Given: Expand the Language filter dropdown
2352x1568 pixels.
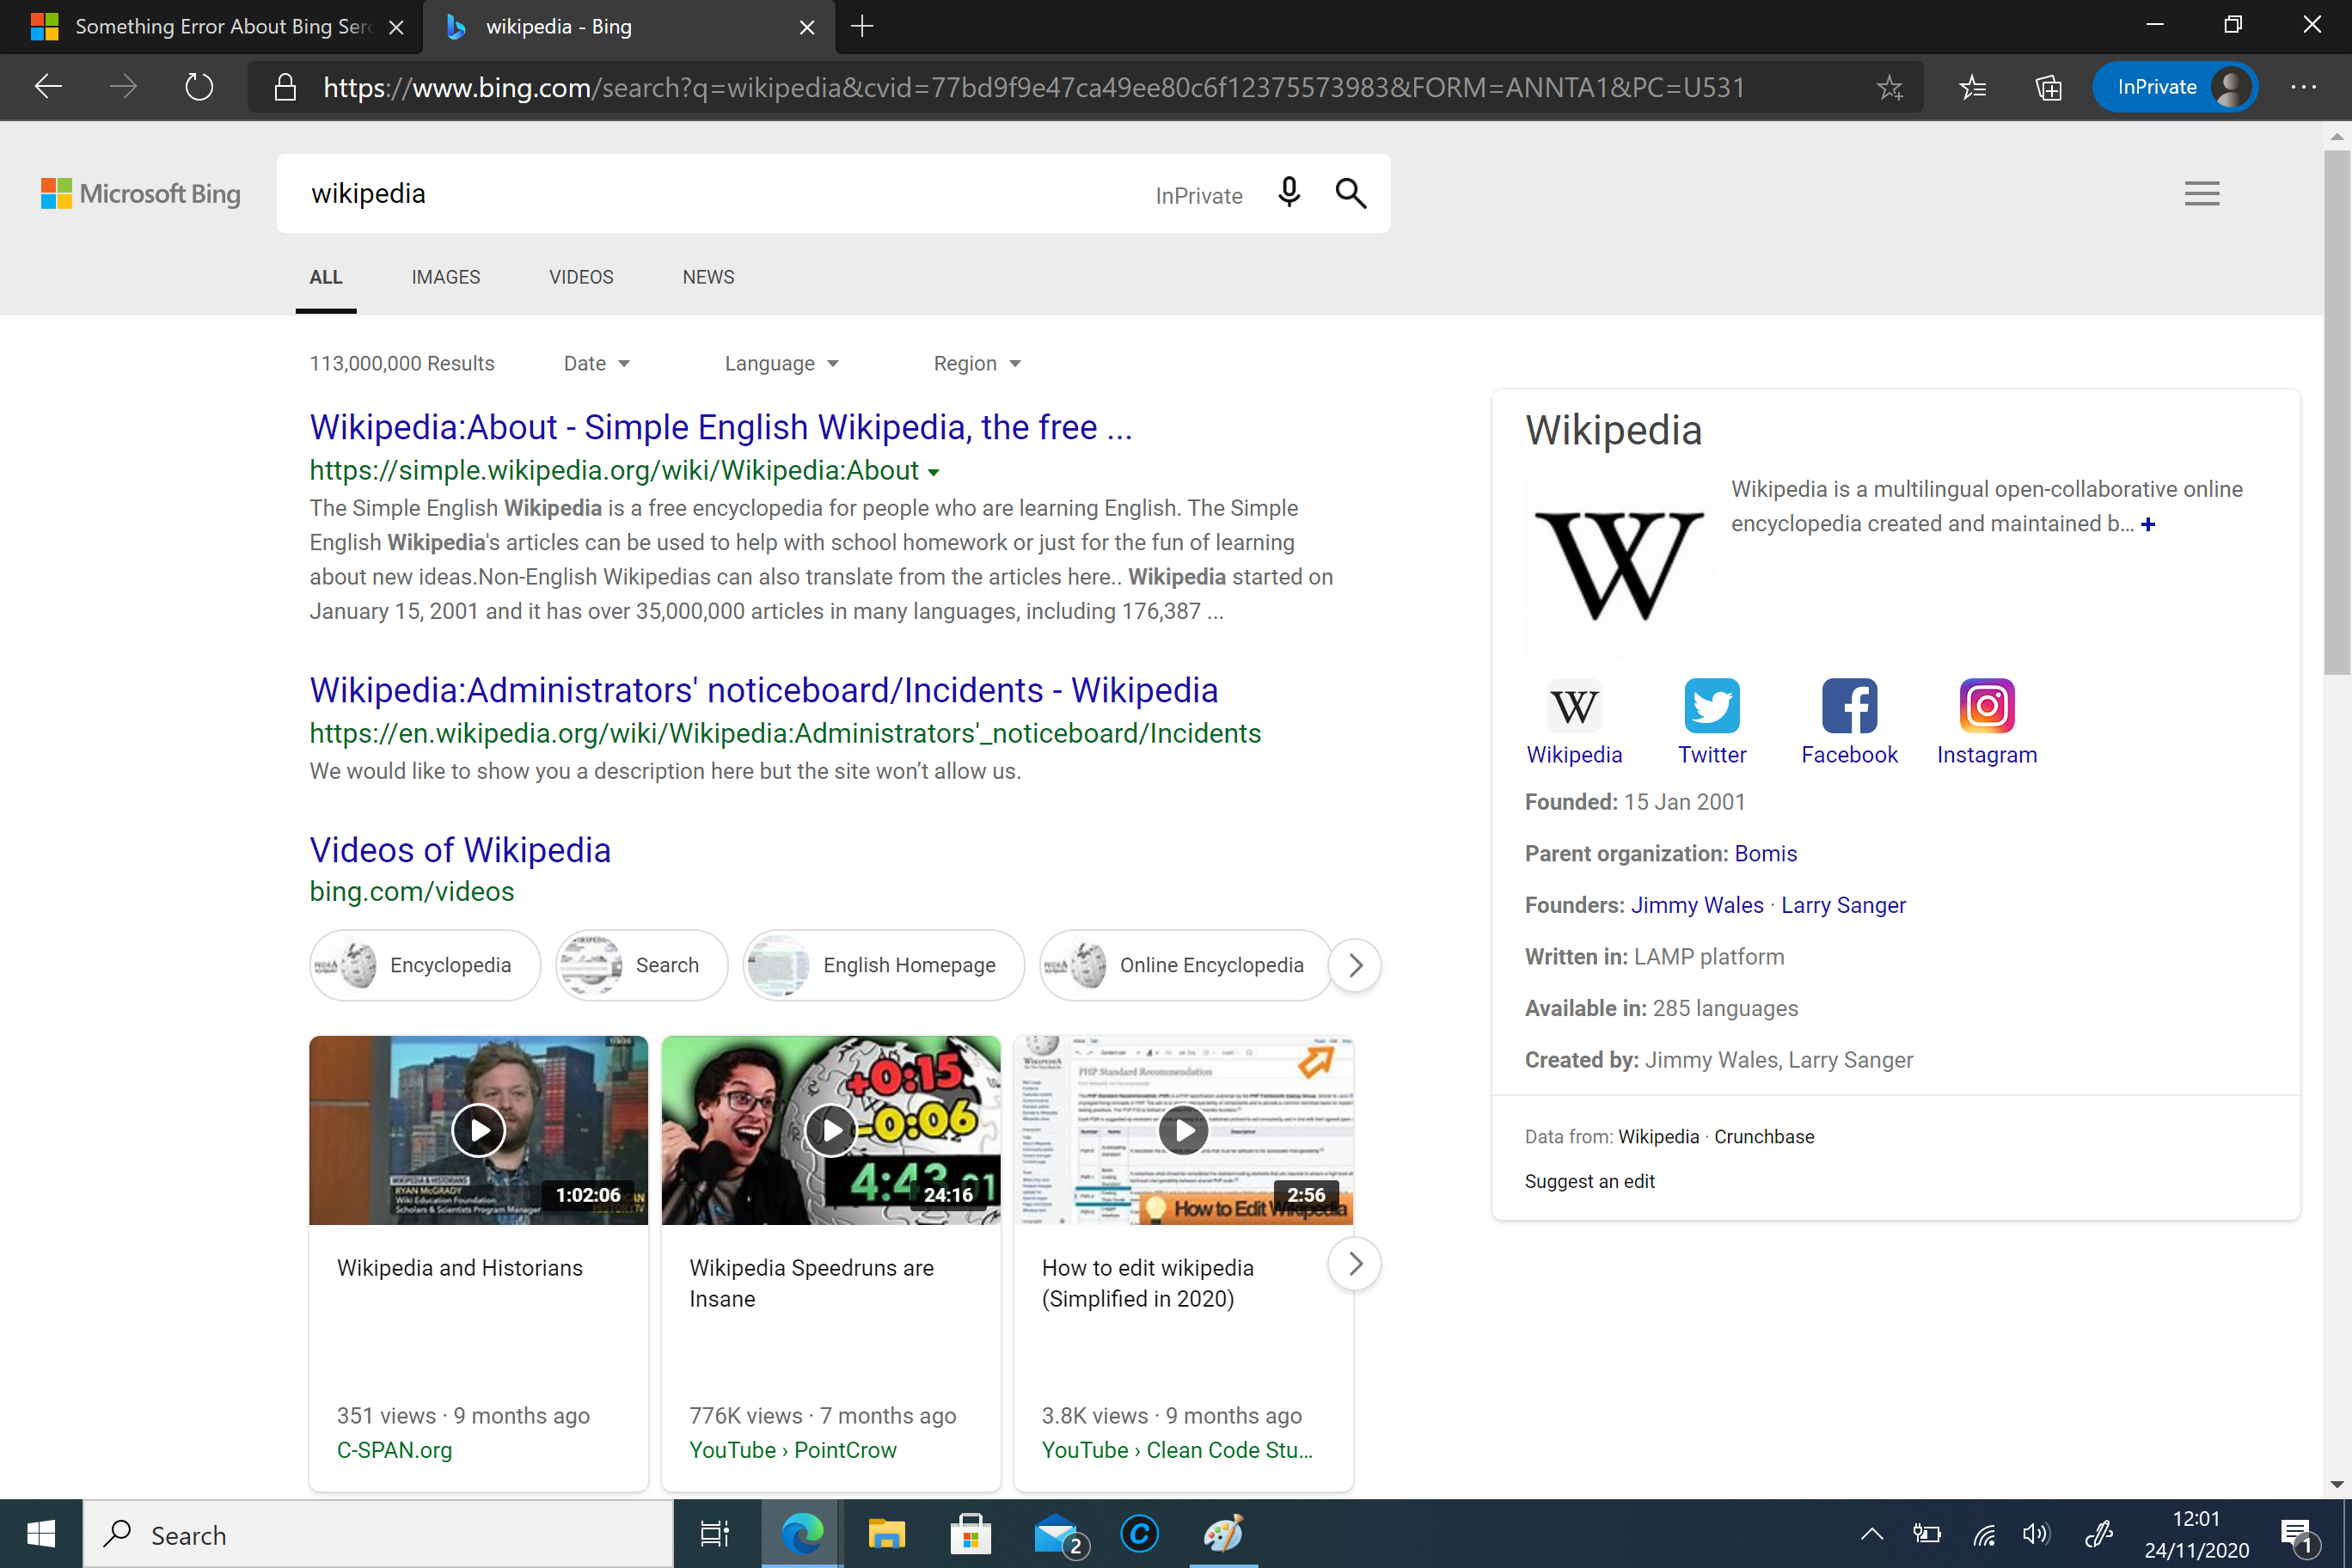Looking at the screenshot, I should click(782, 362).
